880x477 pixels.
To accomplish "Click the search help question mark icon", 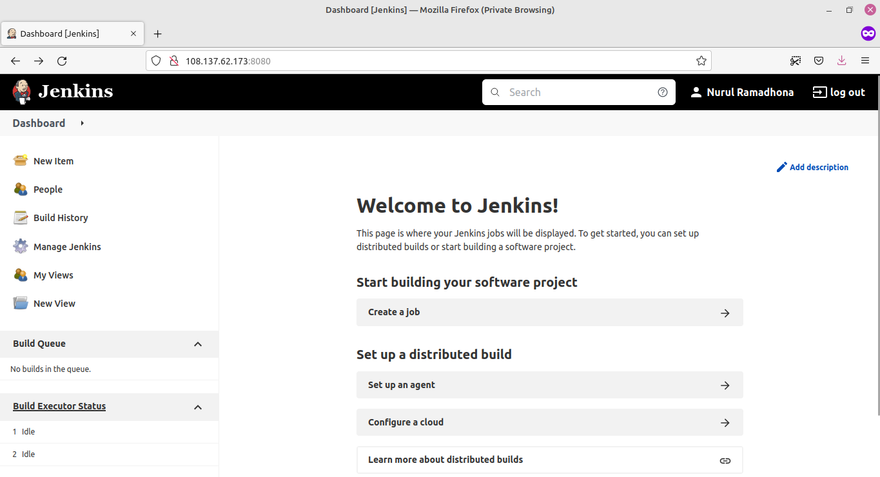I will pos(663,92).
